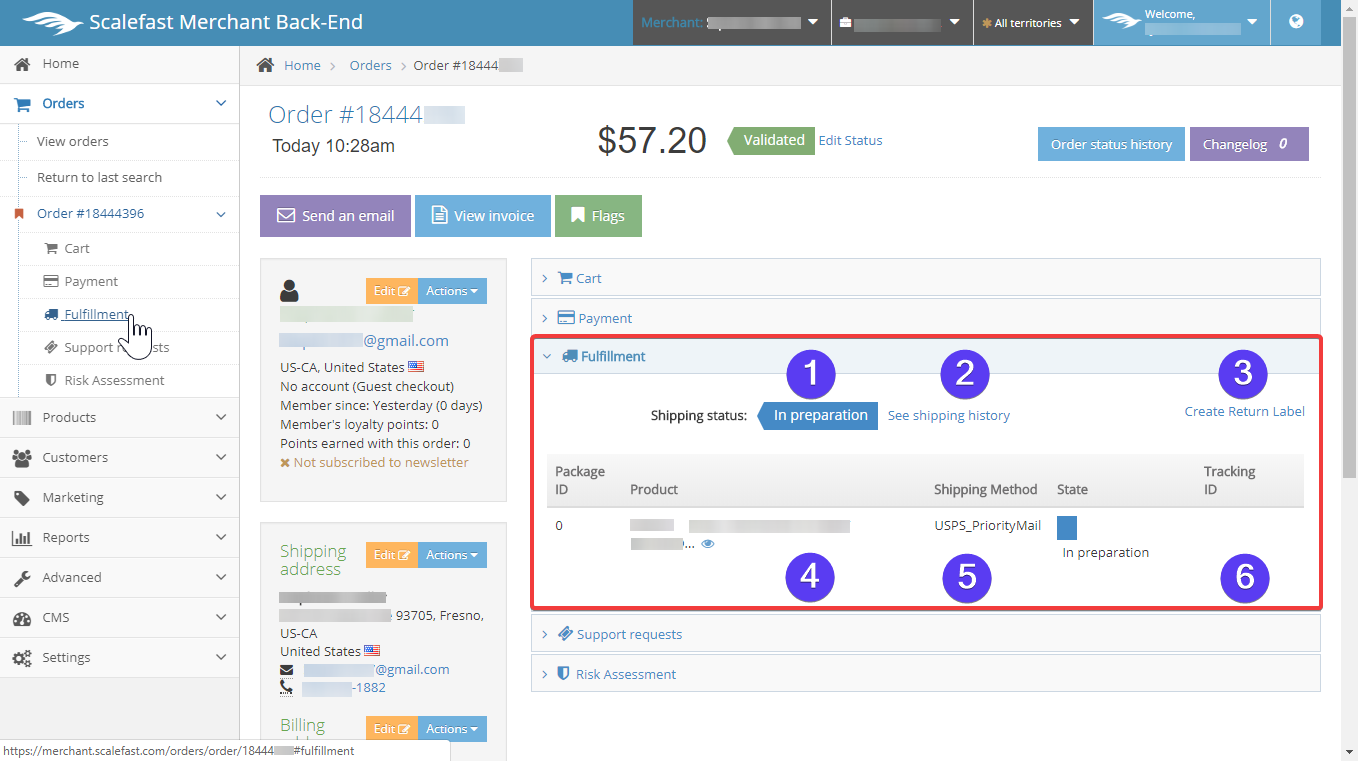The width and height of the screenshot is (1358, 761).
Task: Open the Flags button
Action: coord(597,216)
